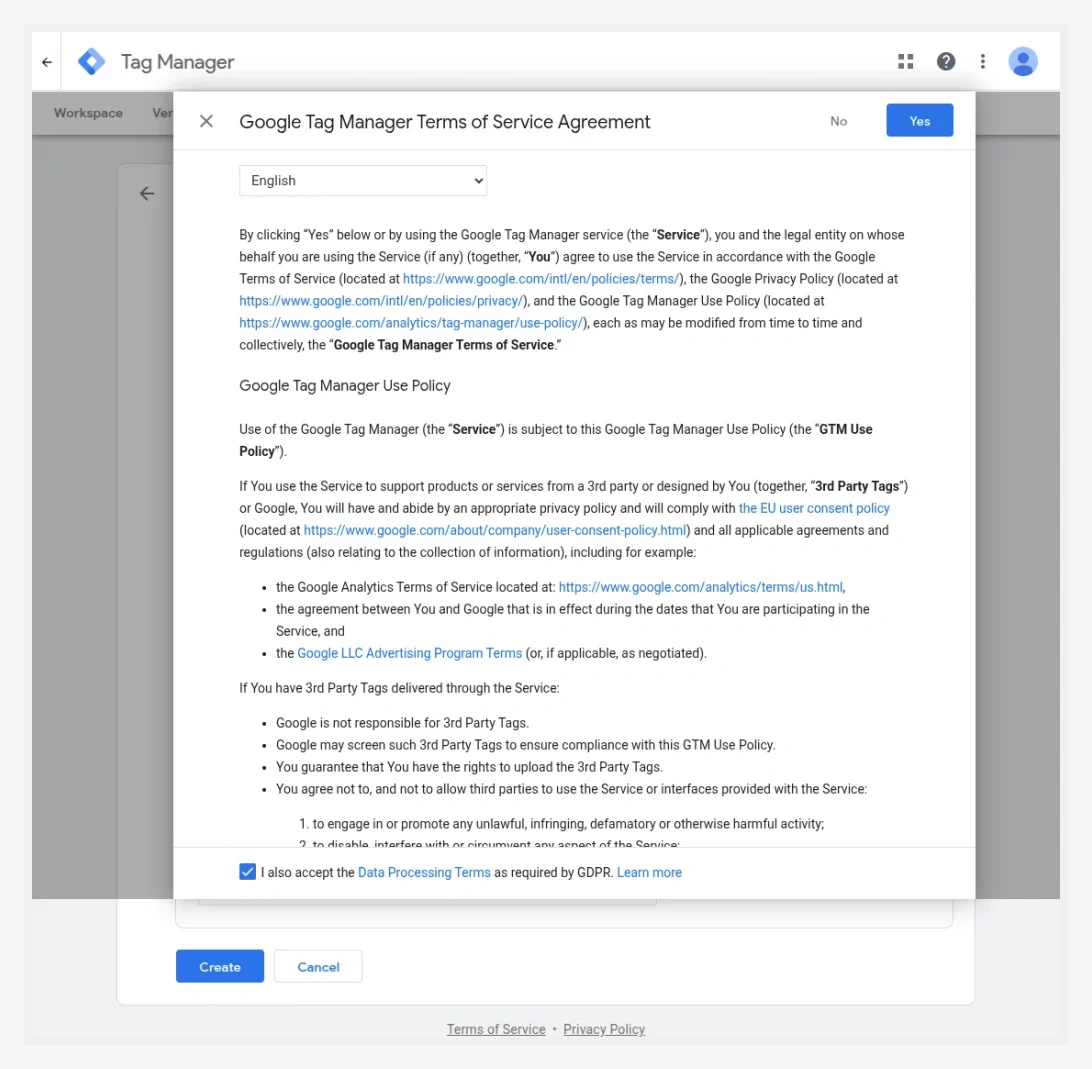1092x1069 pixels.
Task: Open the user-consent-policy.html URL link
Action: pyautogui.click(x=495, y=531)
